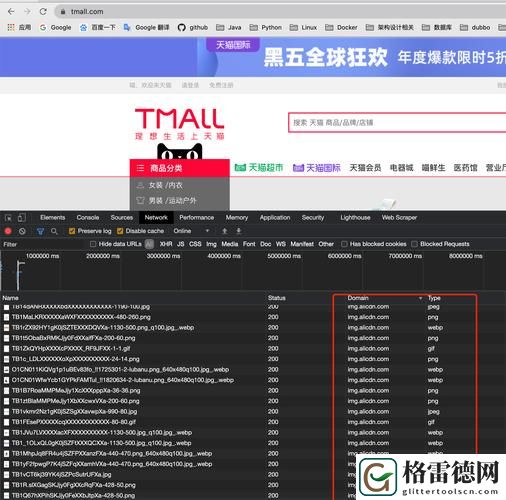Screen dimensions: 506x500
Task: Open network search magnifier
Action: pos(54,231)
